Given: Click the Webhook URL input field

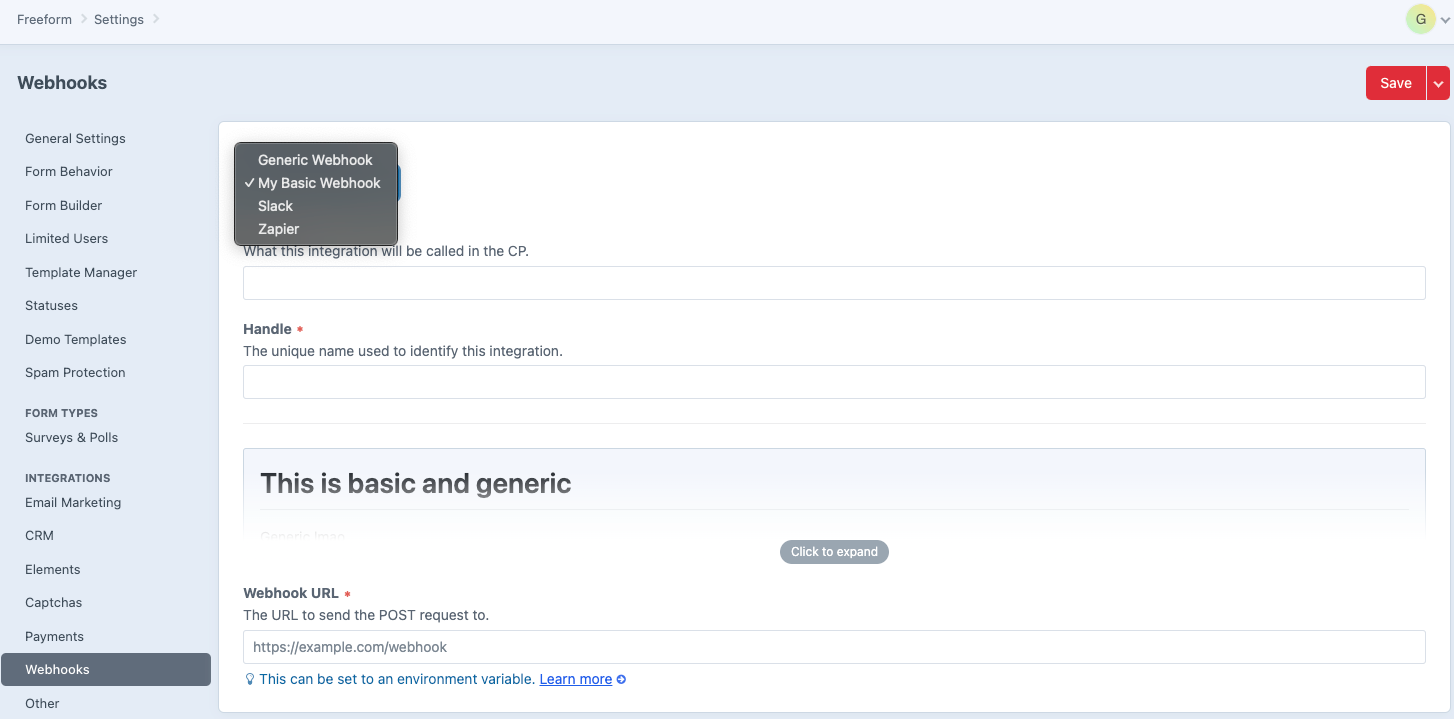Looking at the screenshot, I should point(833,647).
